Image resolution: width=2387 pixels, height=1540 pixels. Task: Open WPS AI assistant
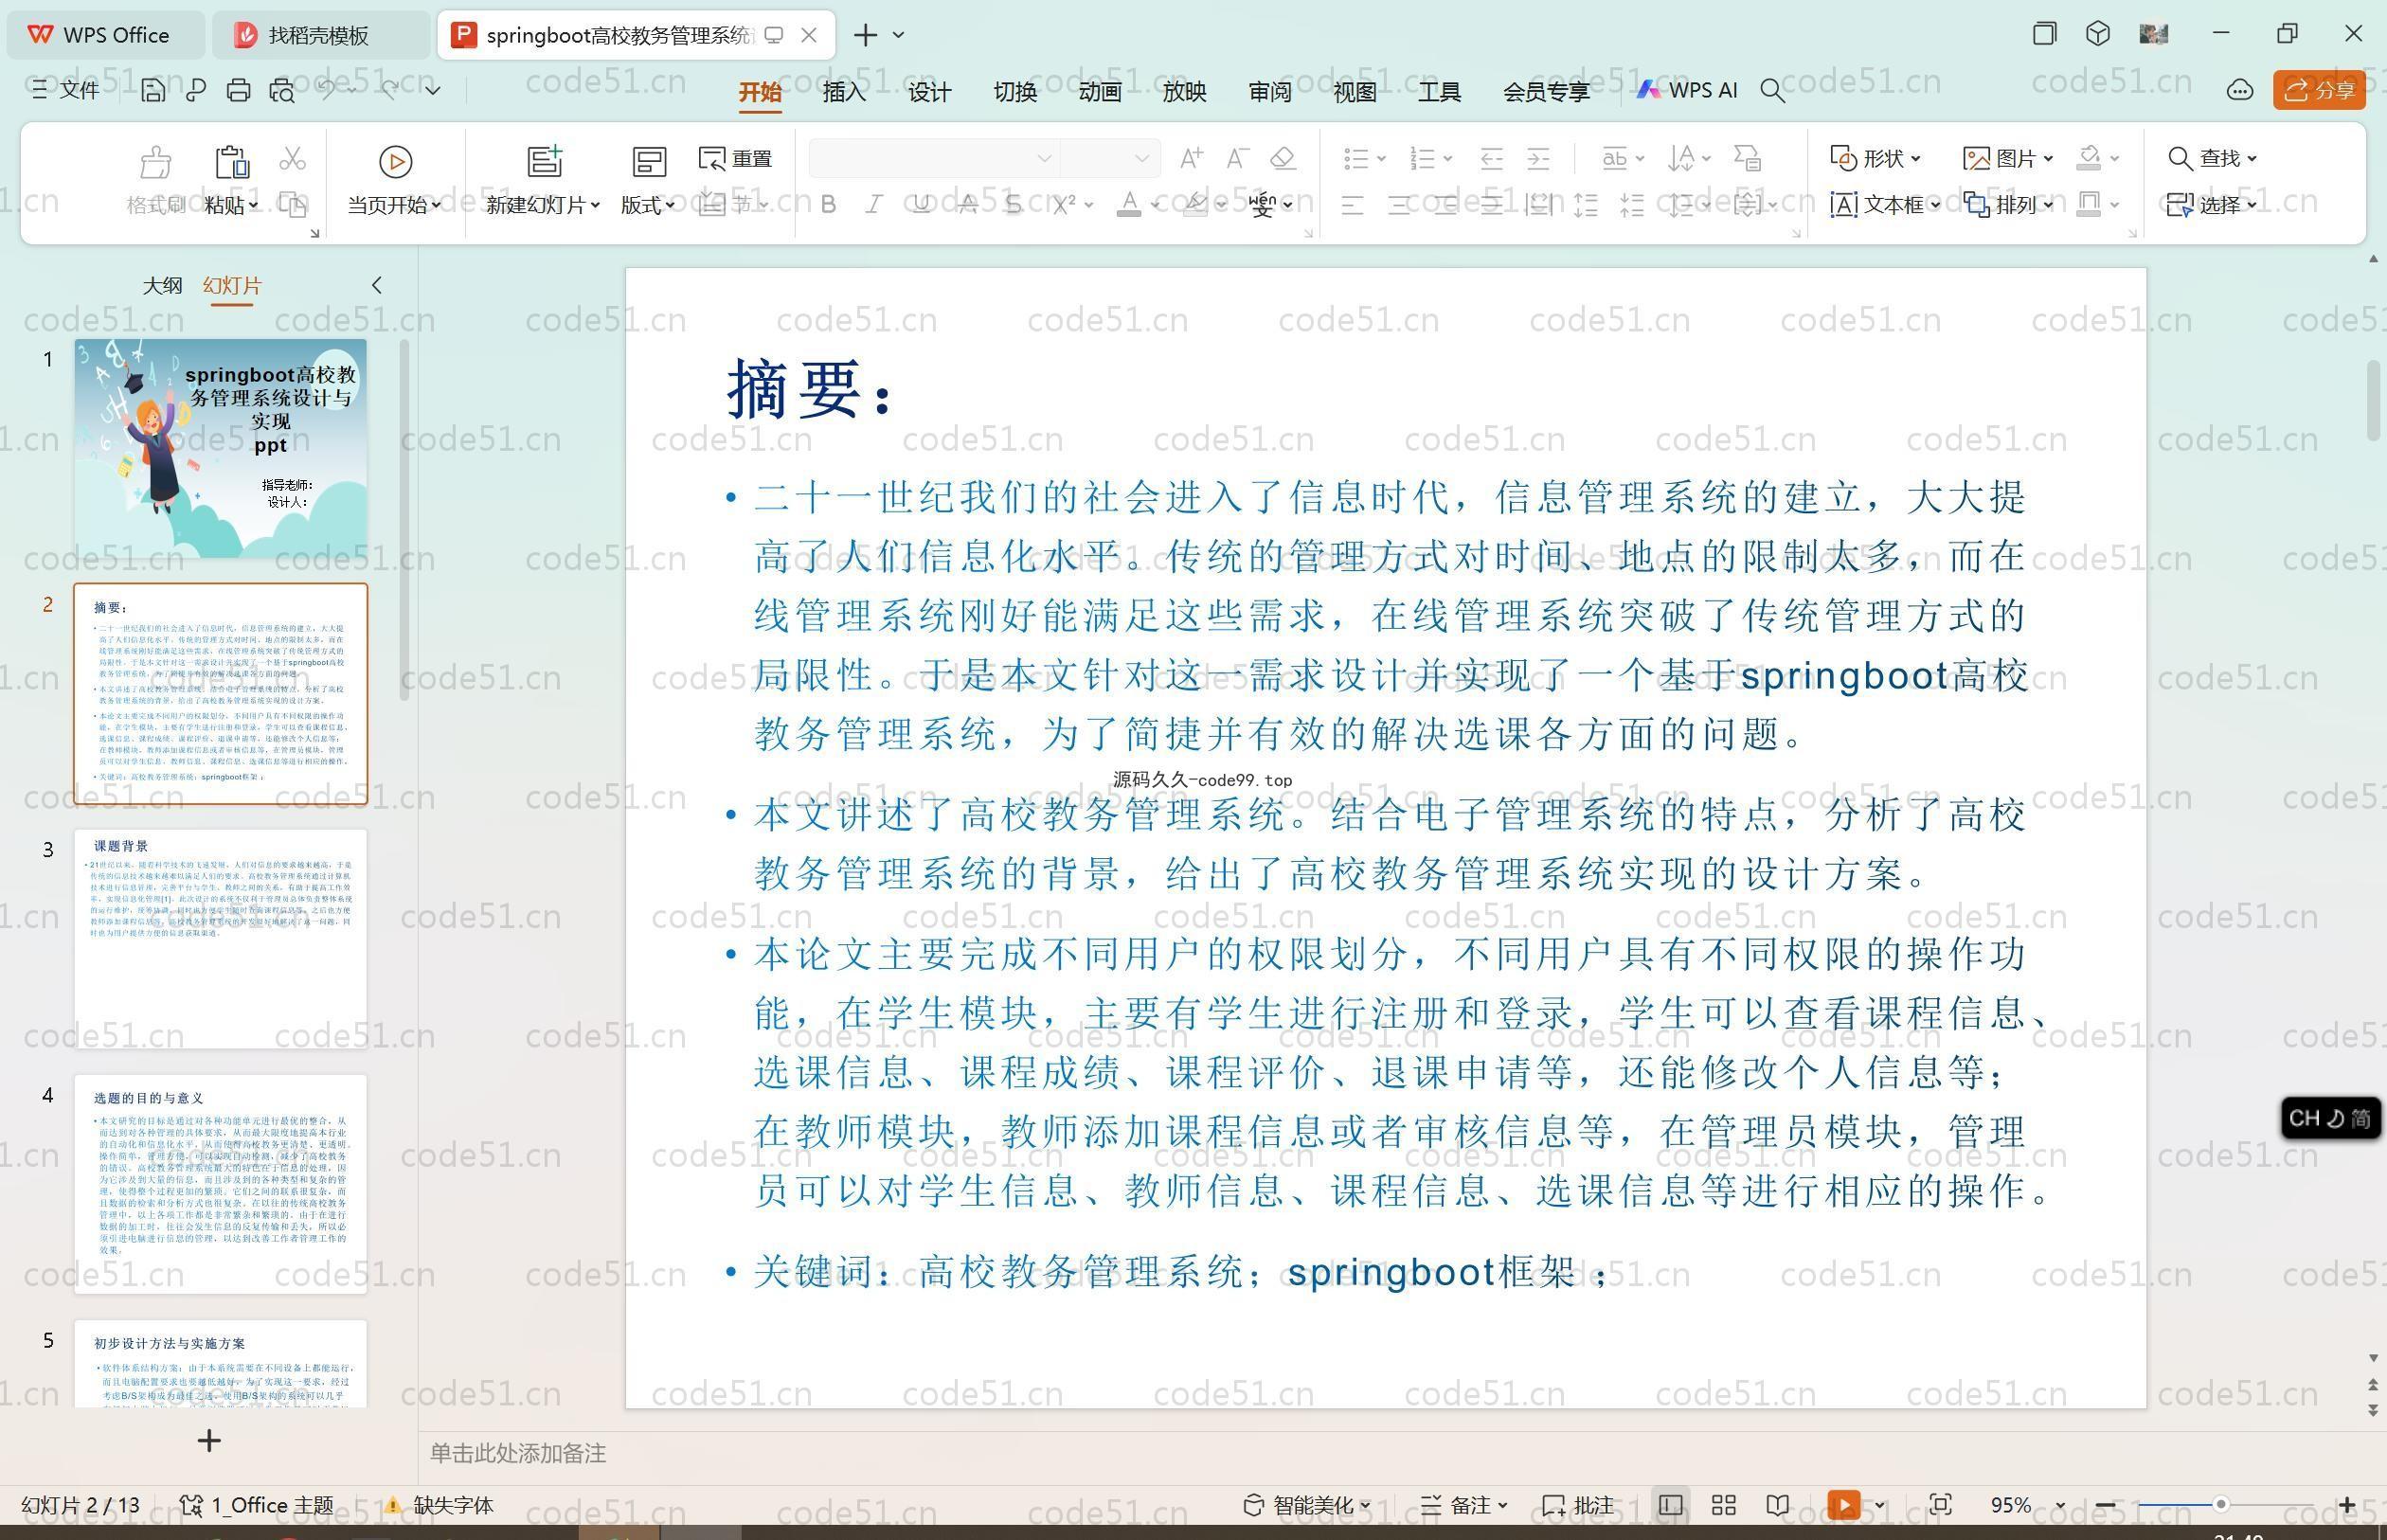[x=1687, y=90]
